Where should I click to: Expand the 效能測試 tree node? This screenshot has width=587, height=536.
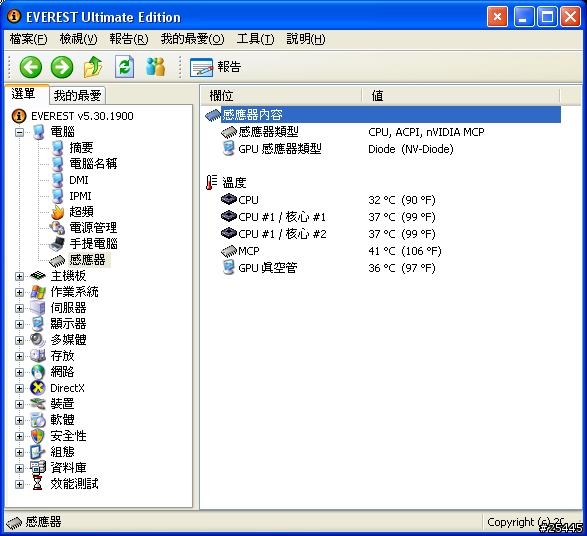click(19, 484)
